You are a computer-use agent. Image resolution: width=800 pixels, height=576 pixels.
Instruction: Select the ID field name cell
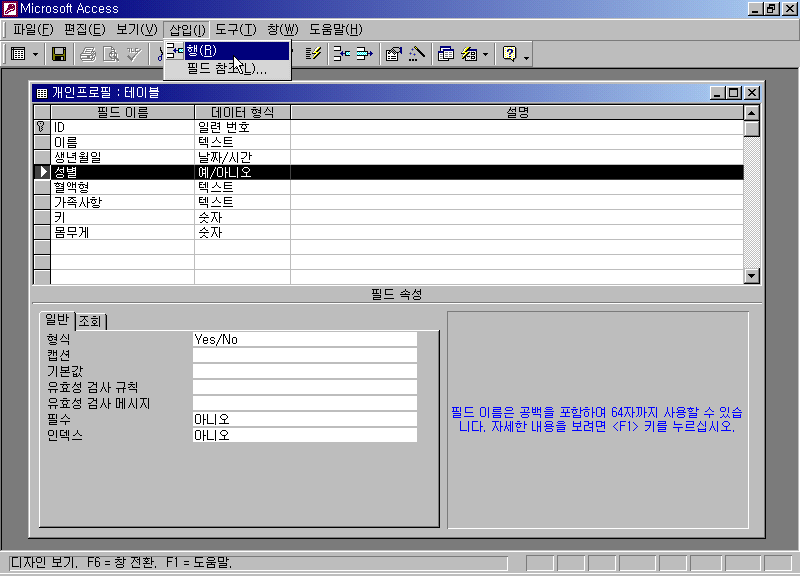(122, 127)
